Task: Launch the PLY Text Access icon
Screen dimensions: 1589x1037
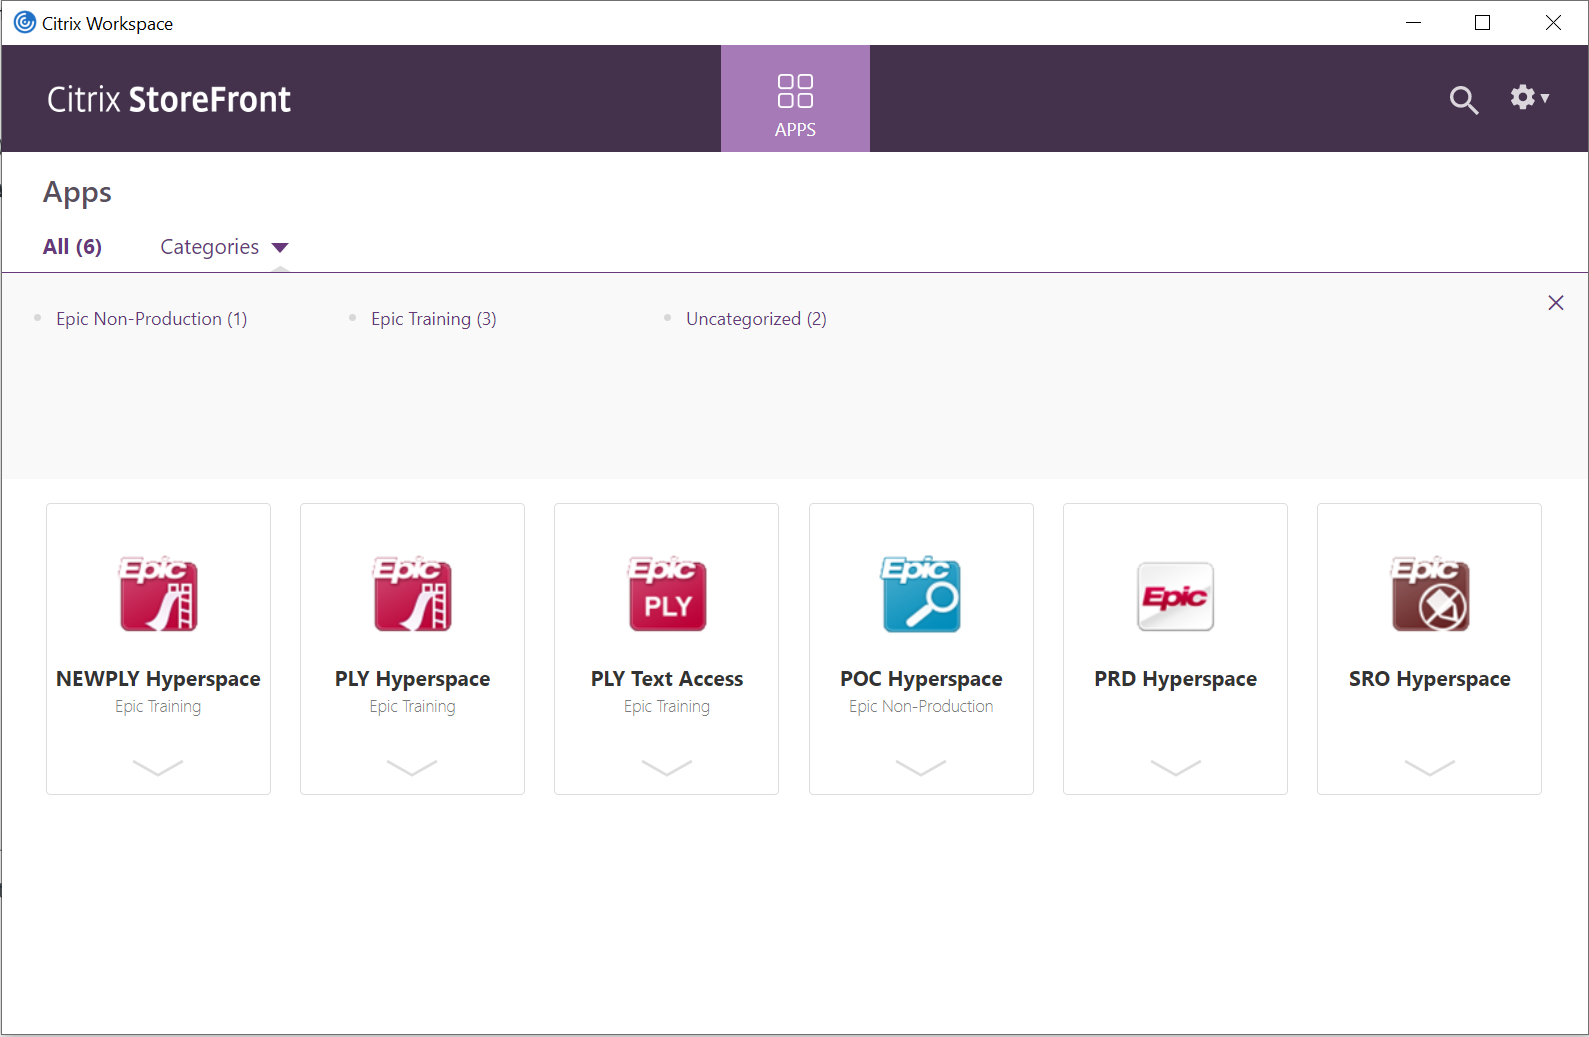Action: [x=667, y=595]
